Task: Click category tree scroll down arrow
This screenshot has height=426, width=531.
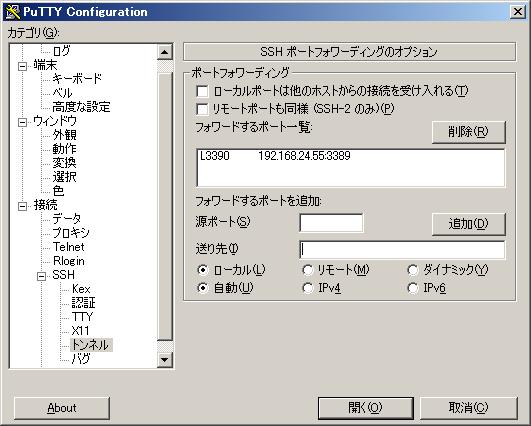Action: pyautogui.click(x=165, y=360)
